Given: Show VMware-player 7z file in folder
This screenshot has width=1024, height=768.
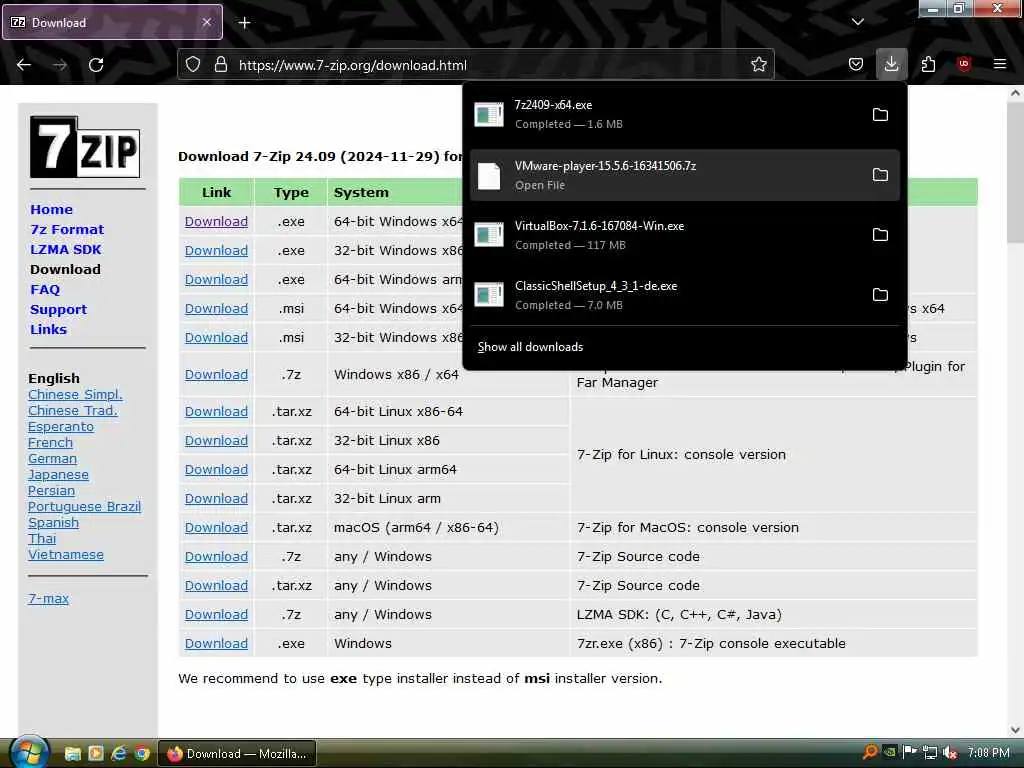Looking at the screenshot, I should coord(880,175).
